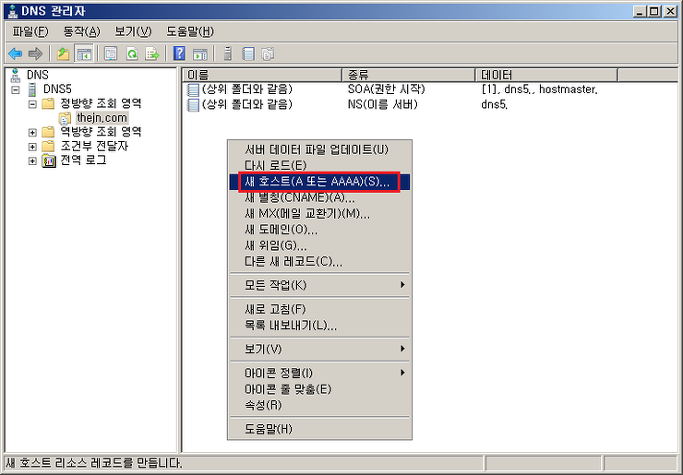Collapse the DNS5 server node

[x=16, y=90]
